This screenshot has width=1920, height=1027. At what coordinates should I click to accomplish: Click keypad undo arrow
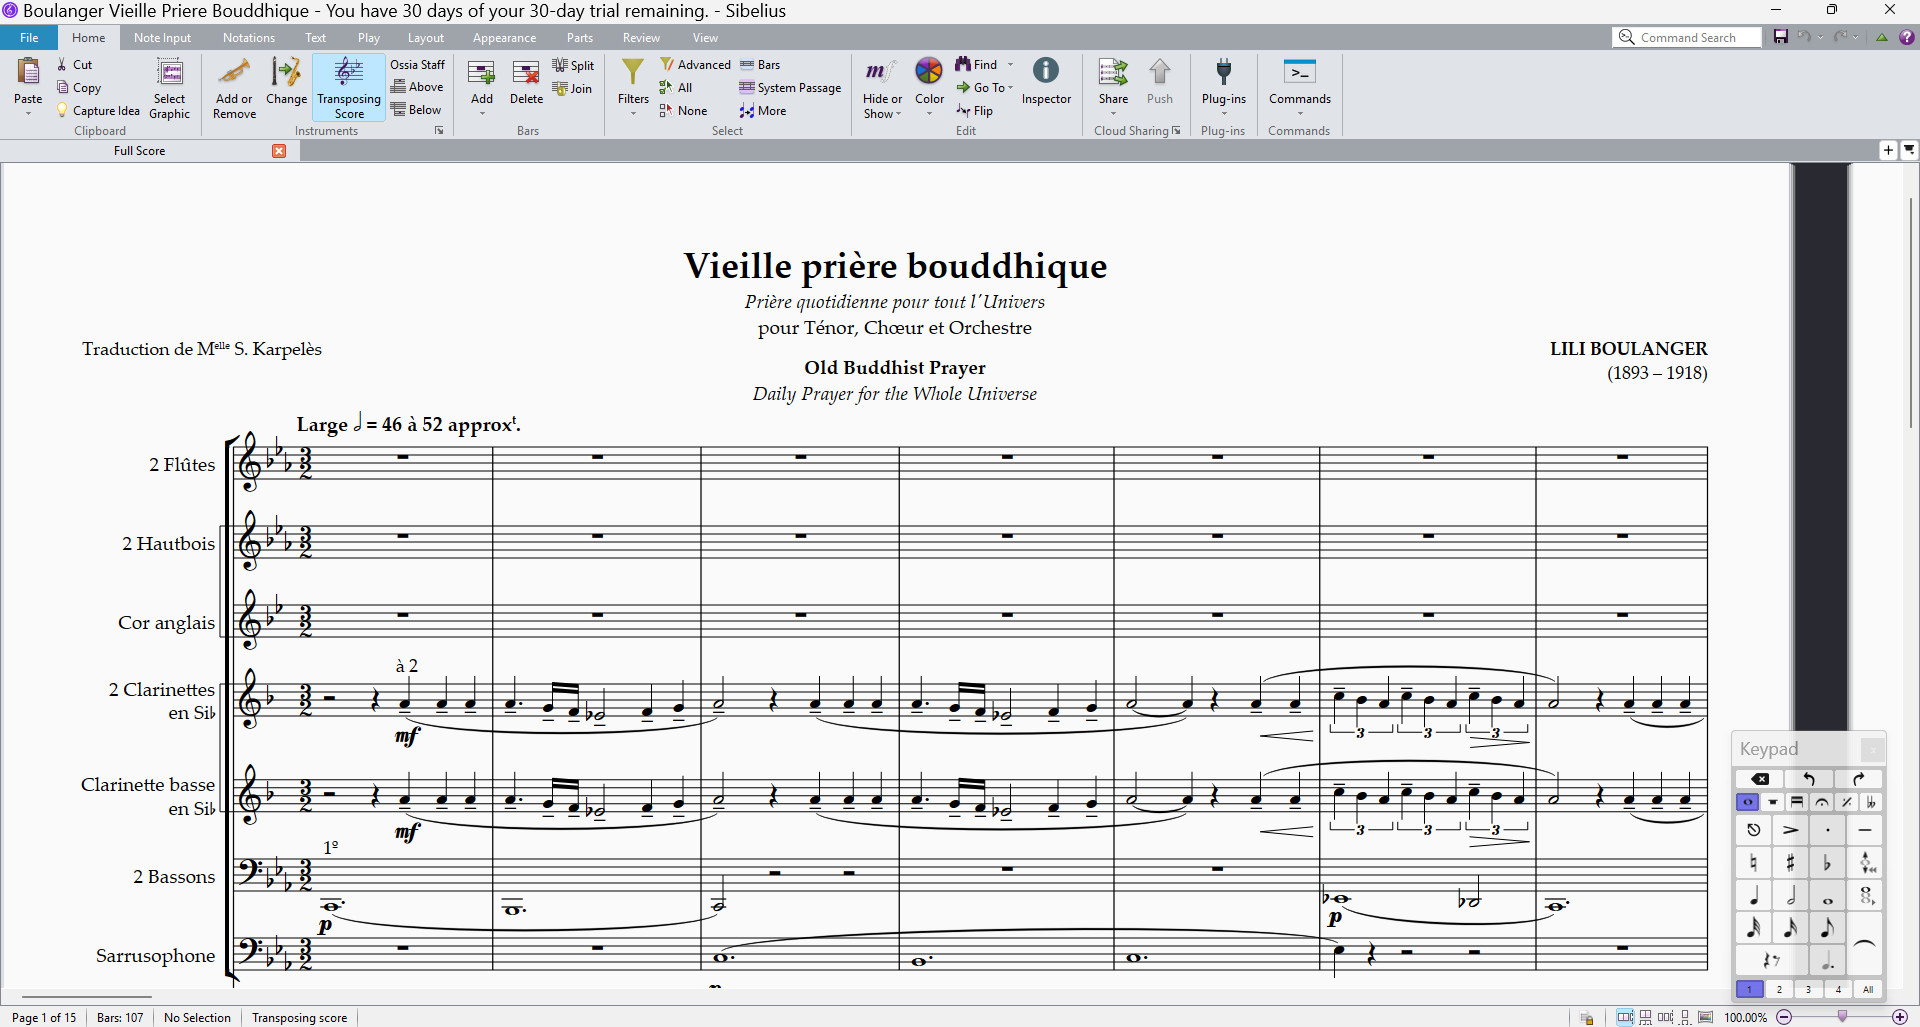click(1809, 779)
